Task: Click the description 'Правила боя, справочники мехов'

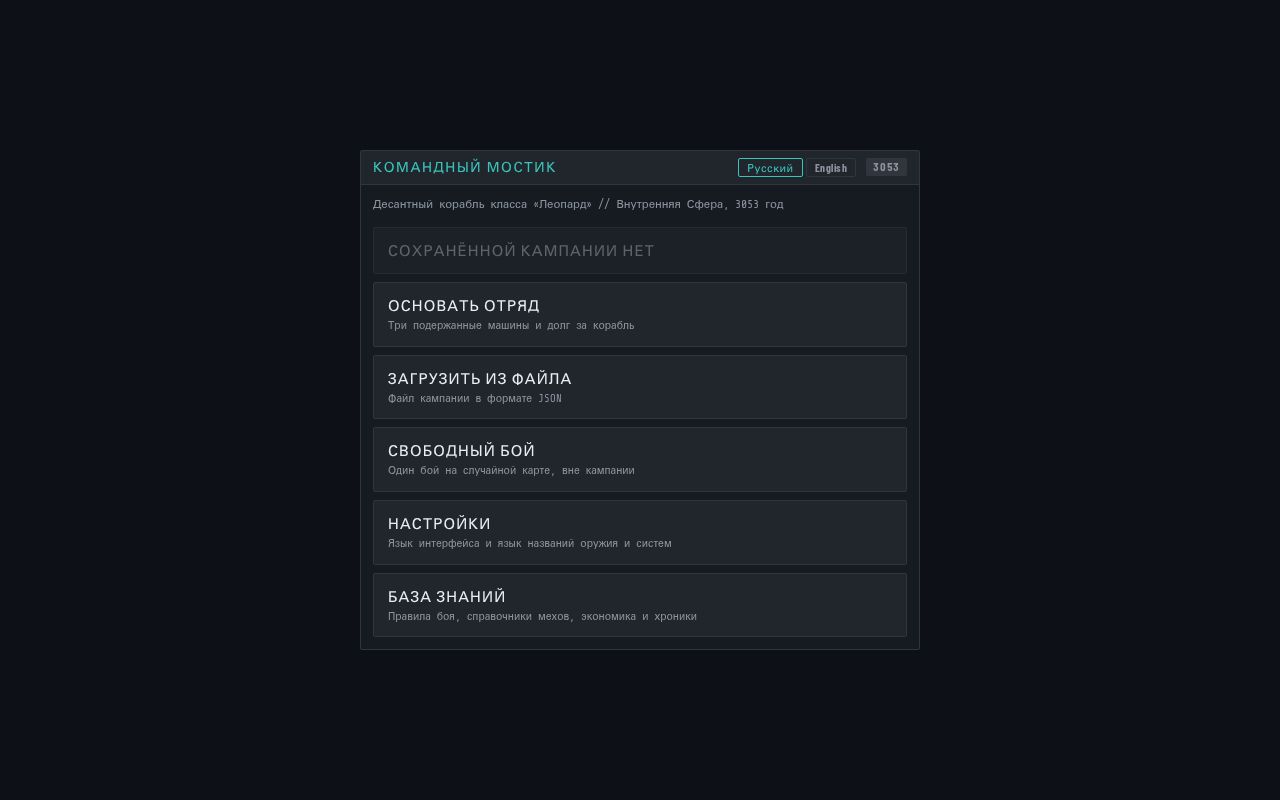Action: (x=479, y=616)
